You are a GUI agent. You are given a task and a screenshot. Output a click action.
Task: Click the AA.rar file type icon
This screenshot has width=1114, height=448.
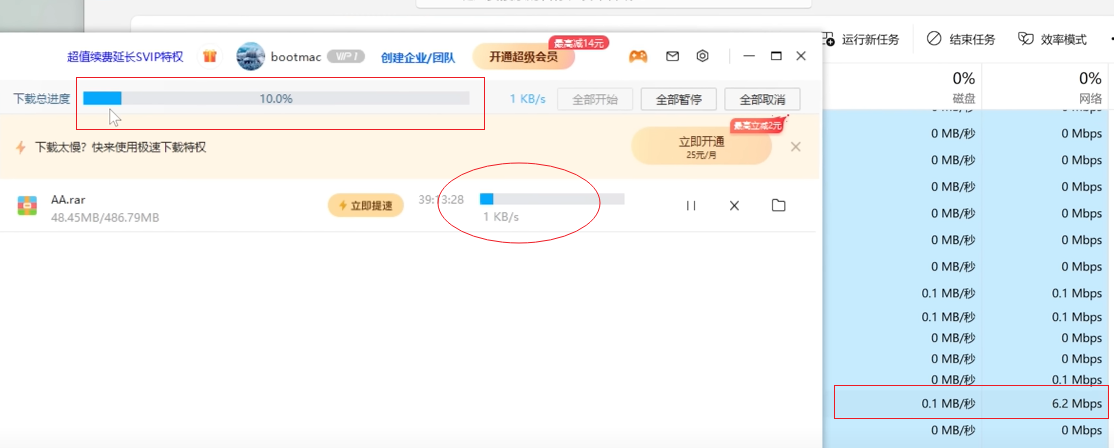click(27, 206)
